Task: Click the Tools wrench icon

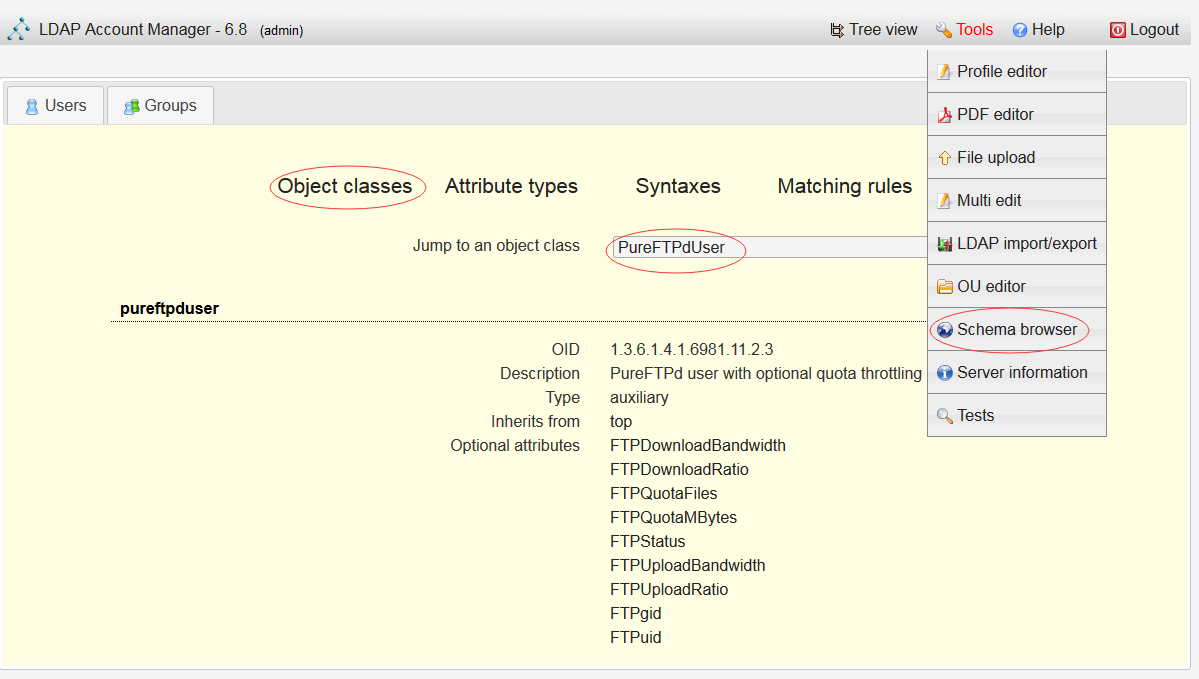Action: point(943,30)
